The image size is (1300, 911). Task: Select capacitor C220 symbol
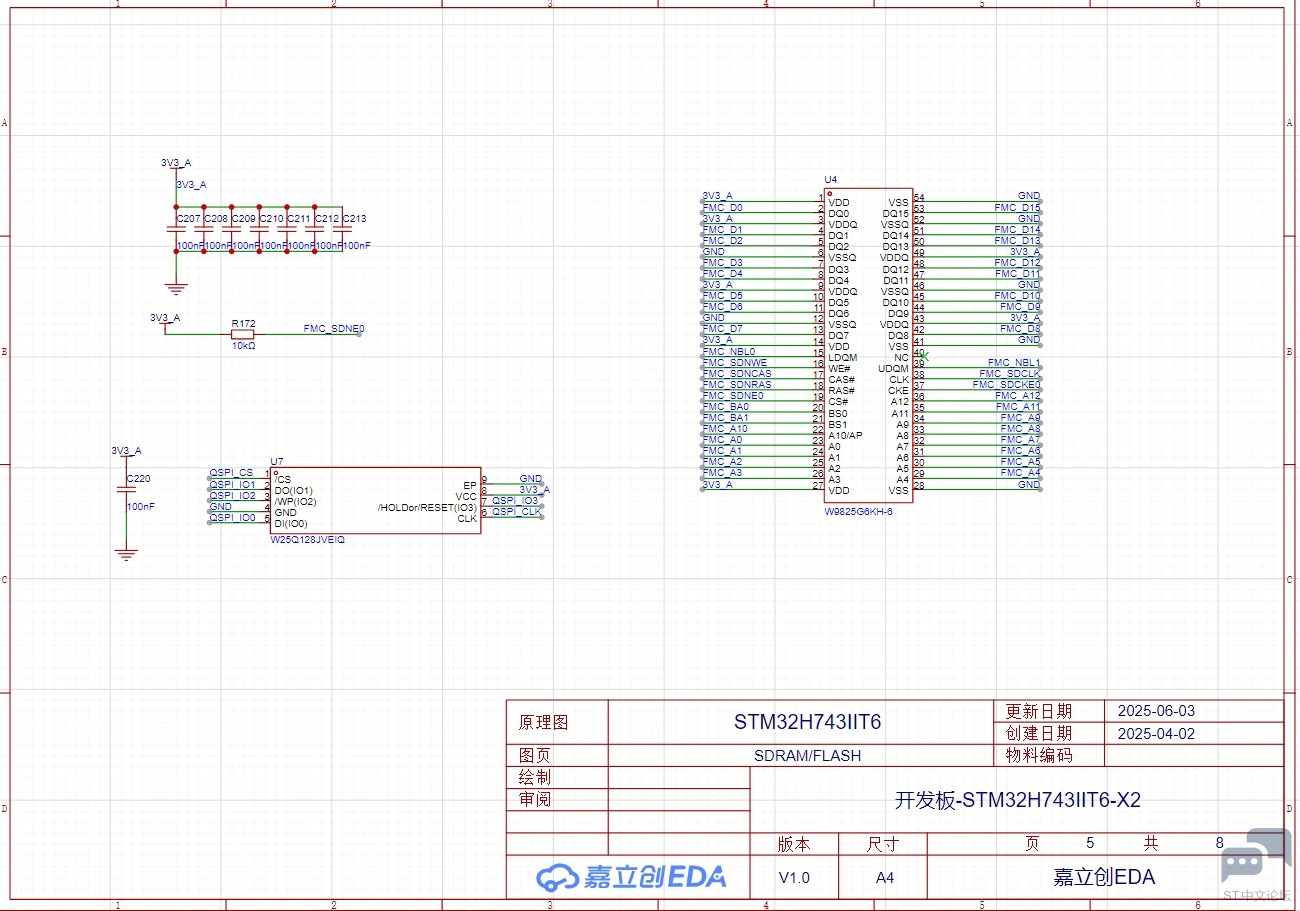tap(126, 490)
